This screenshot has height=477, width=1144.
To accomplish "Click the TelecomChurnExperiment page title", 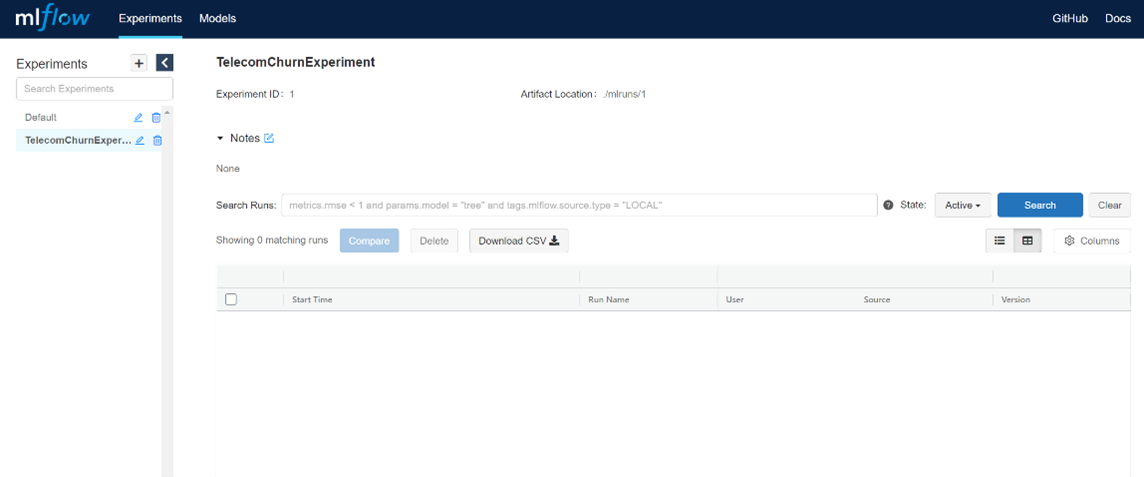I will pyautogui.click(x=295, y=63).
